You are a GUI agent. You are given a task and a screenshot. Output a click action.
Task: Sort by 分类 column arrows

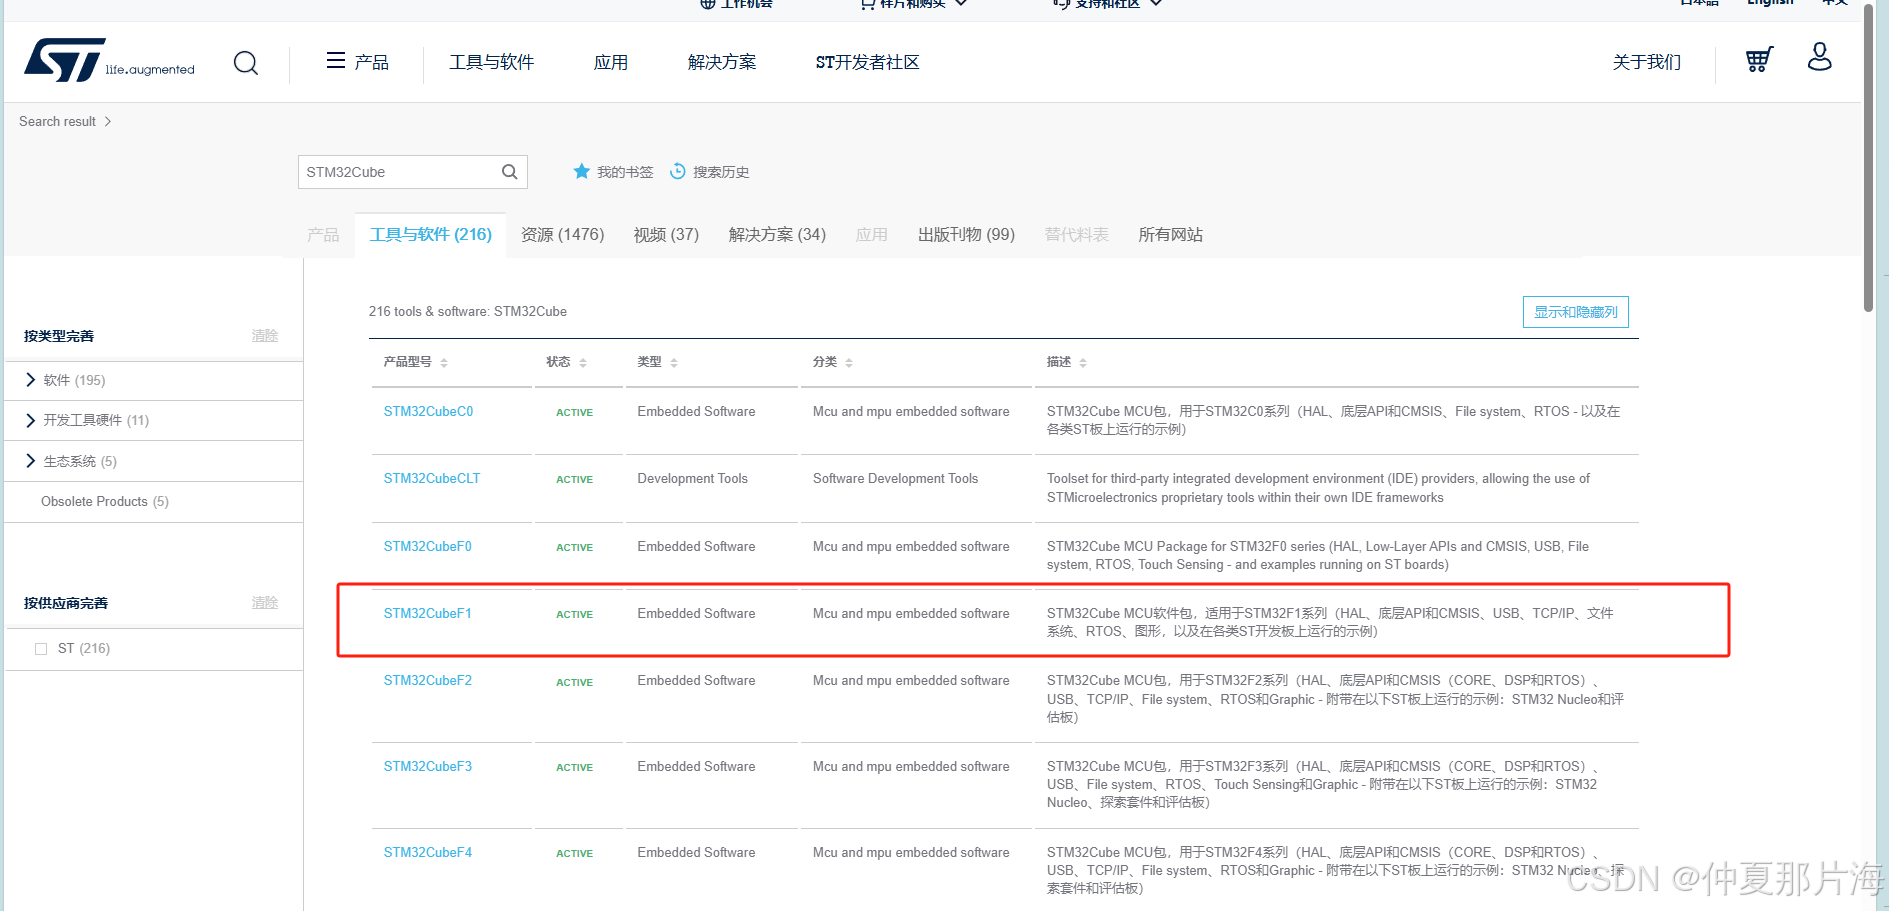tap(849, 363)
